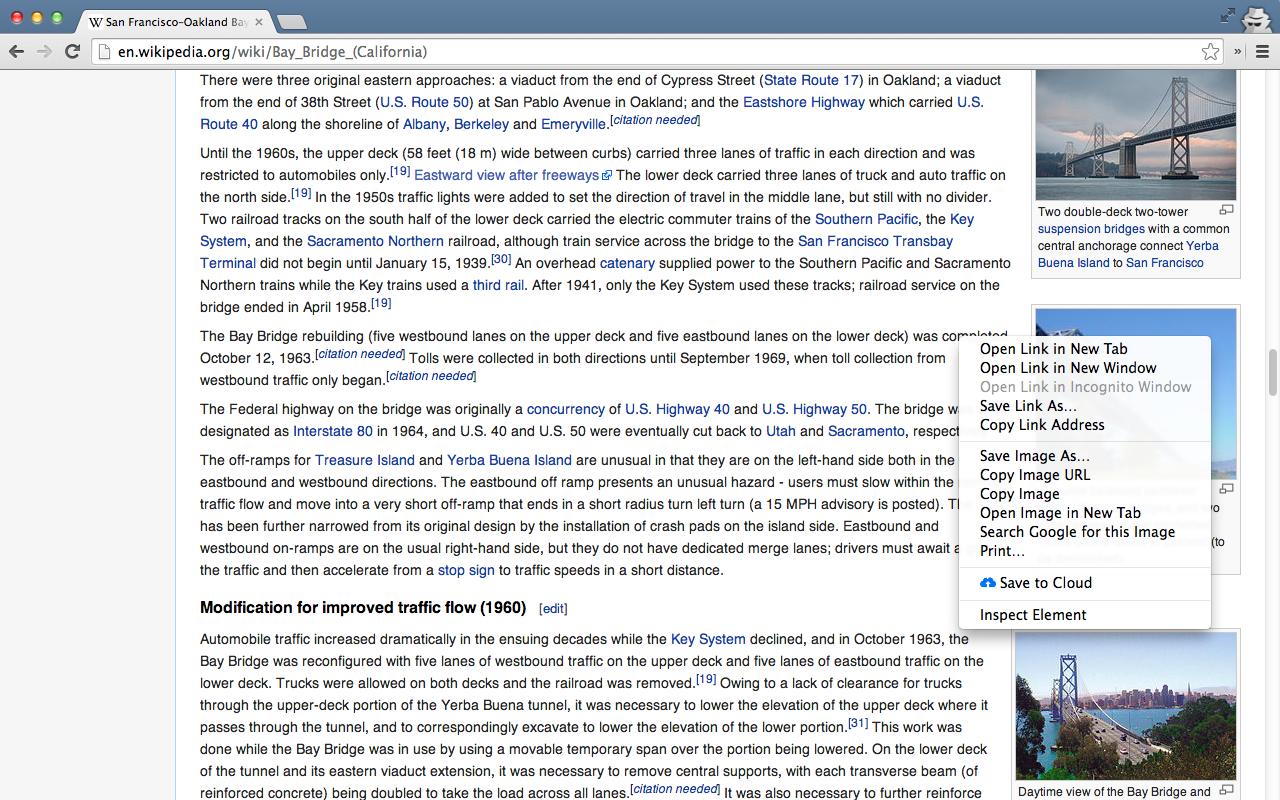Click the suspension bridges link in the caption
The width and height of the screenshot is (1280, 800).
tap(1091, 229)
